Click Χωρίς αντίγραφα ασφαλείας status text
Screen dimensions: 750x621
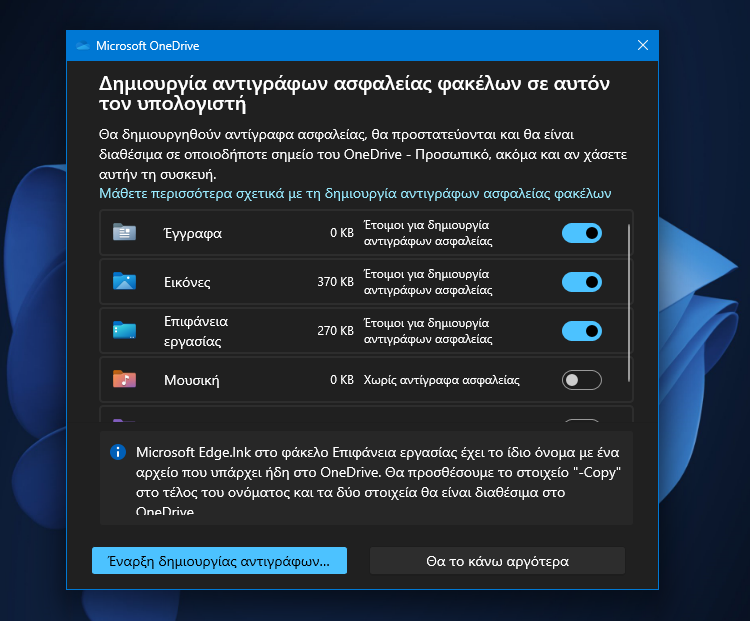[441, 380]
